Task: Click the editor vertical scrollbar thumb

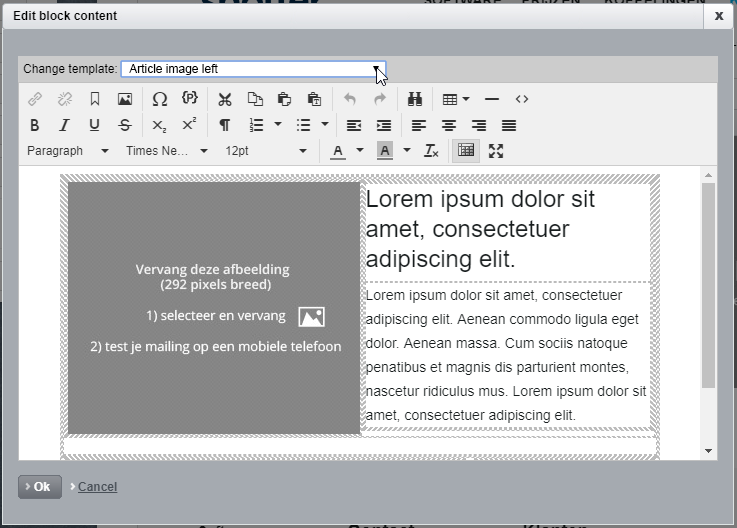Action: tap(708, 285)
